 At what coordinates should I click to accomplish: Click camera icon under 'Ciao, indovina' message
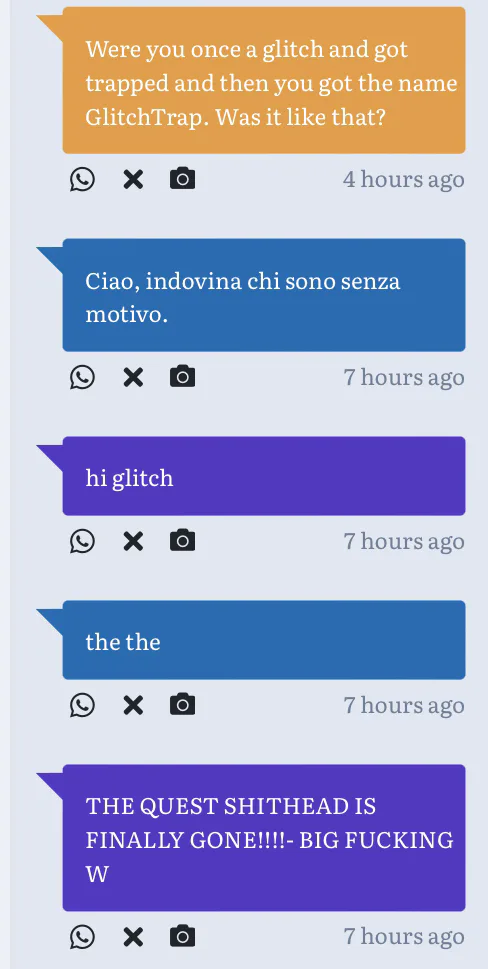[182, 376]
